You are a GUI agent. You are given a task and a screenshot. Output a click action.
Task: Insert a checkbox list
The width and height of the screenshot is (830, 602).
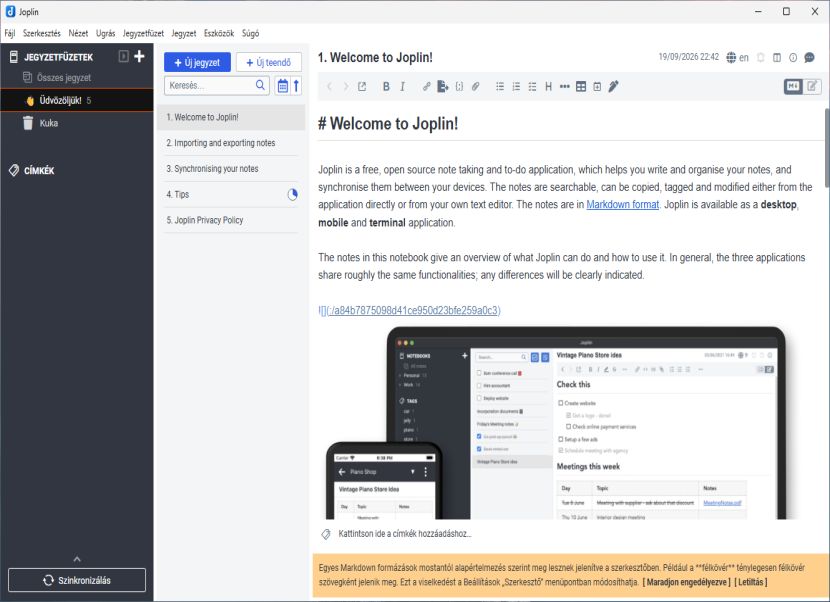[533, 86]
